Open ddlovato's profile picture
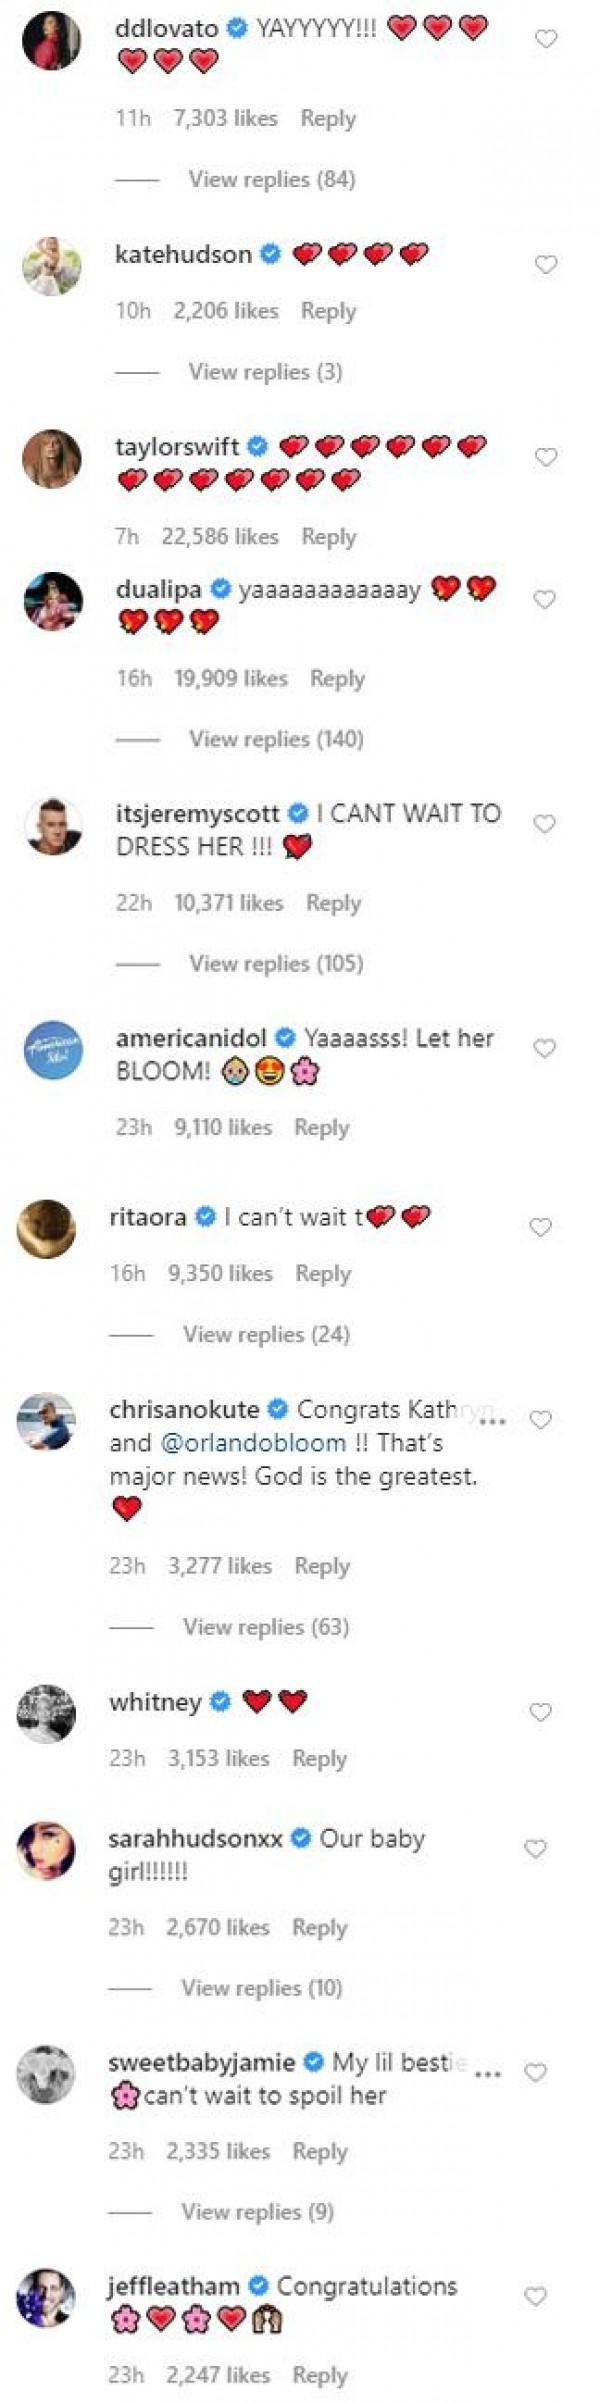The height and width of the screenshot is (2403, 600). tap(52, 37)
